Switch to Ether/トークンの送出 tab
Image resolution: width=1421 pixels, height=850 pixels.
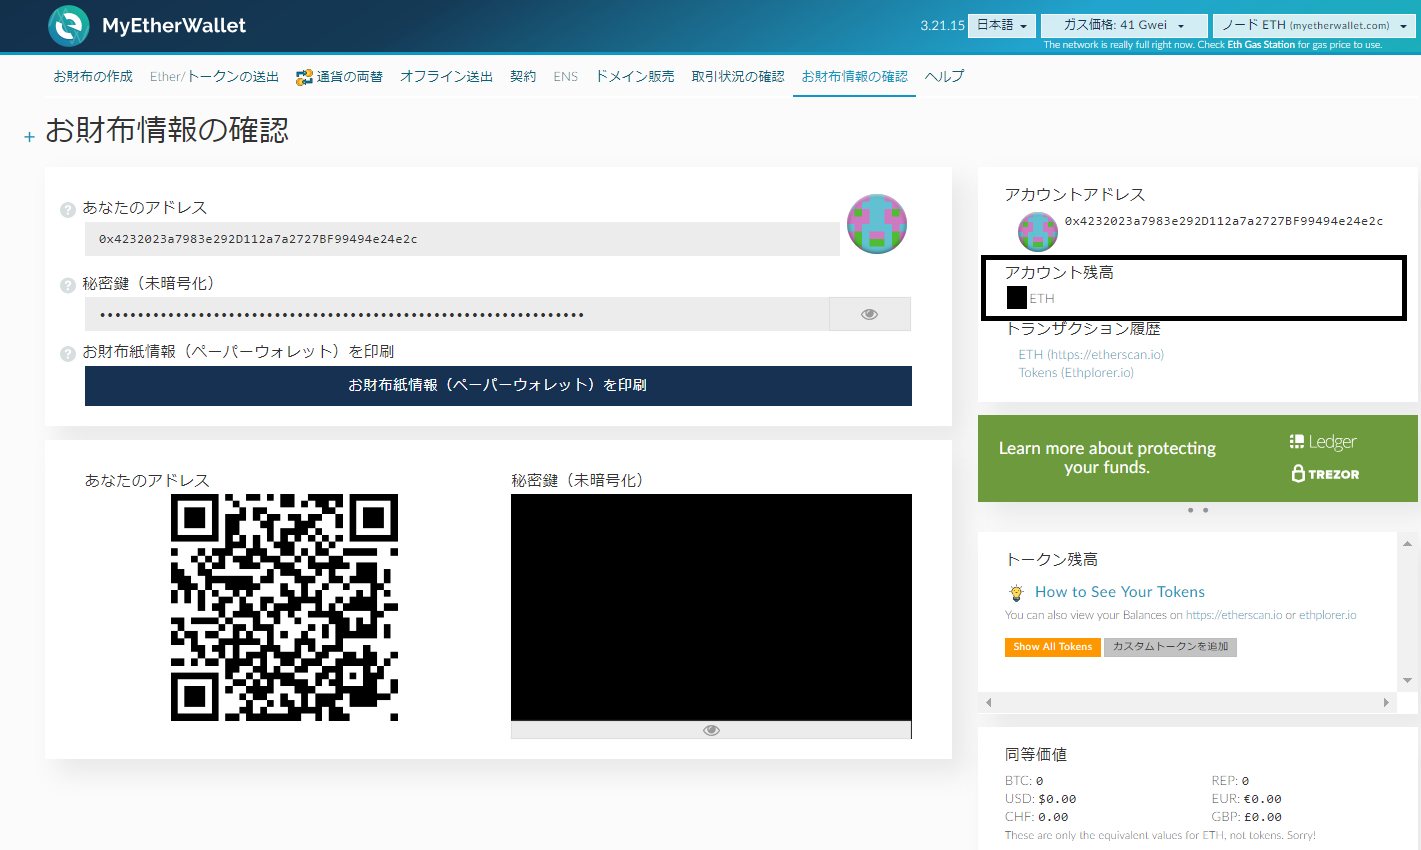(x=214, y=77)
